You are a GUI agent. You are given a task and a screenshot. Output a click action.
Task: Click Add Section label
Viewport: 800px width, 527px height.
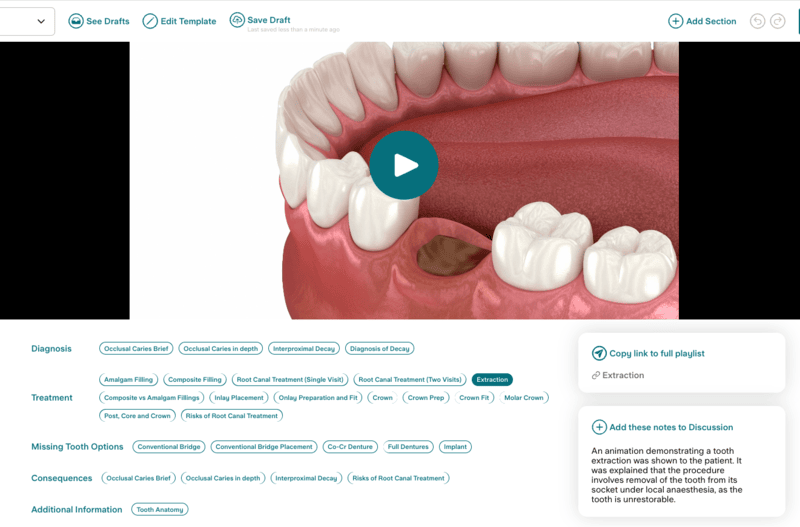[711, 21]
